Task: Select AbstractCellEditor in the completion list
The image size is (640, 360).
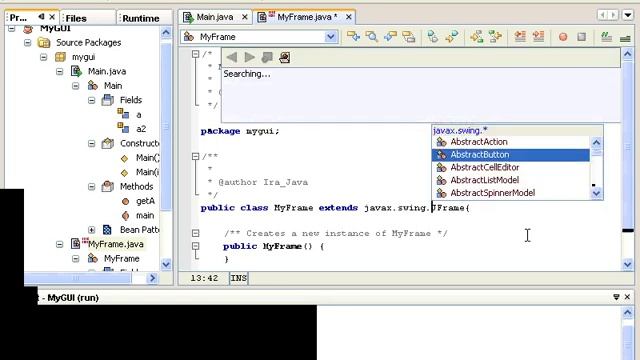Action: pos(511,167)
